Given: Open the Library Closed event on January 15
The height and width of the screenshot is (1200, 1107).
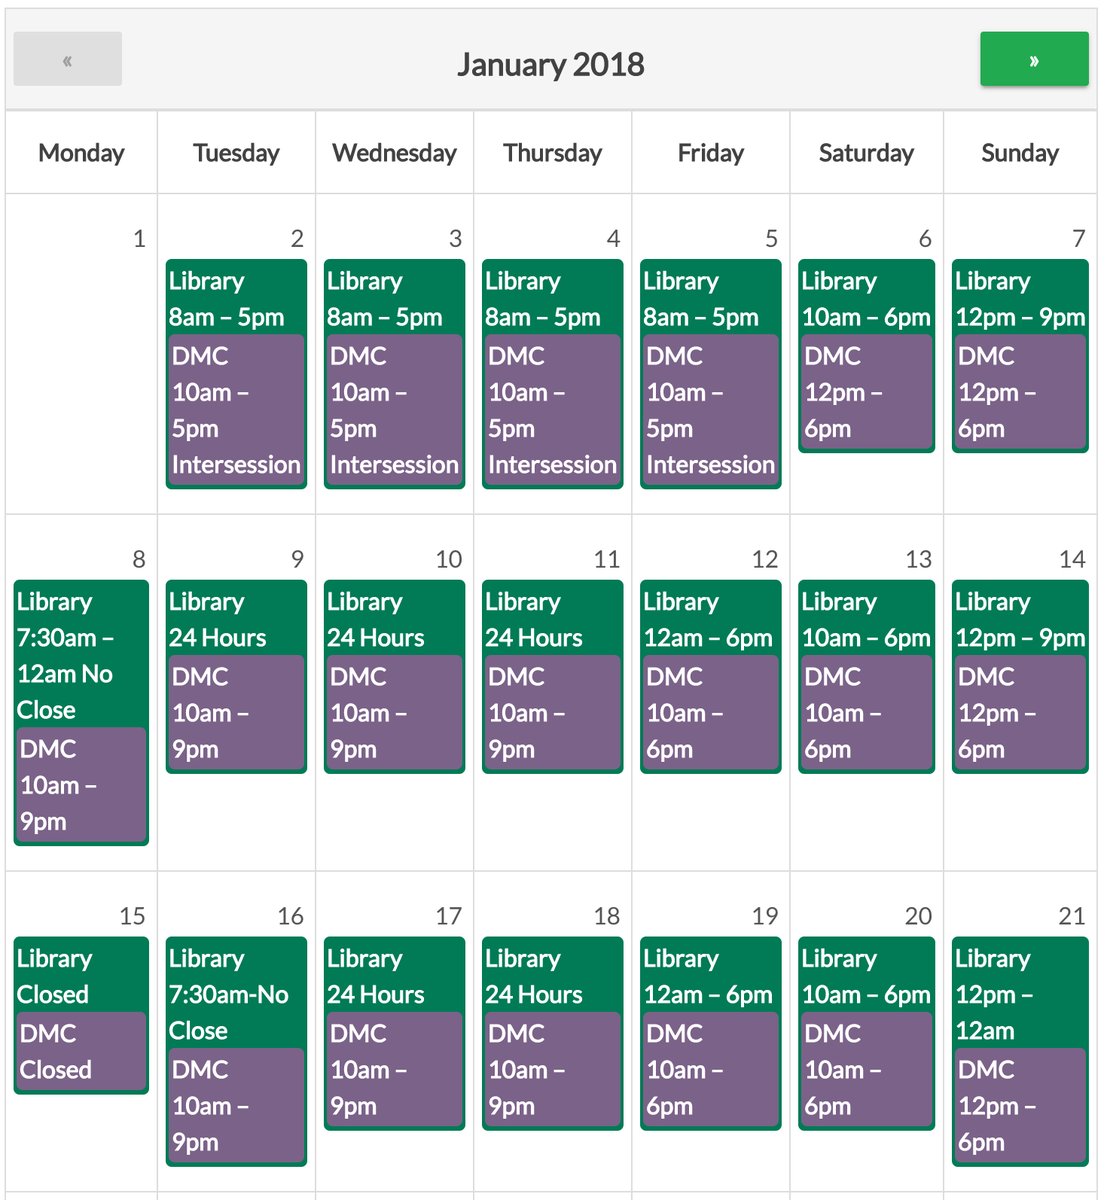Looking at the screenshot, I should click(80, 976).
